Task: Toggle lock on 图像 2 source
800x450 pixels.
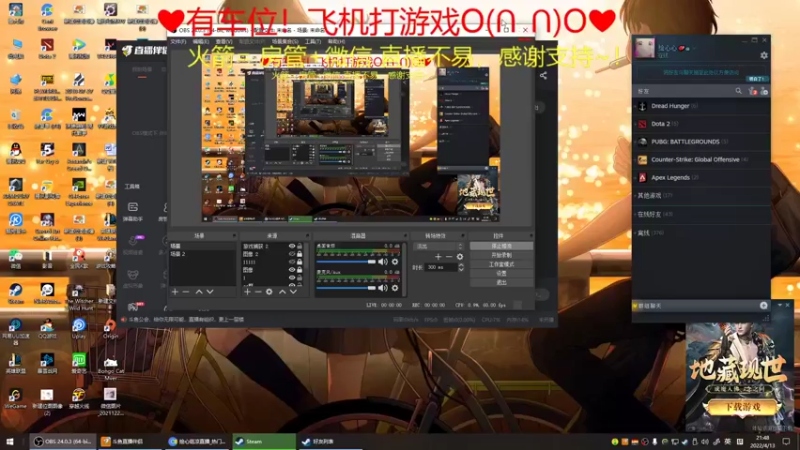Action: [x=299, y=254]
